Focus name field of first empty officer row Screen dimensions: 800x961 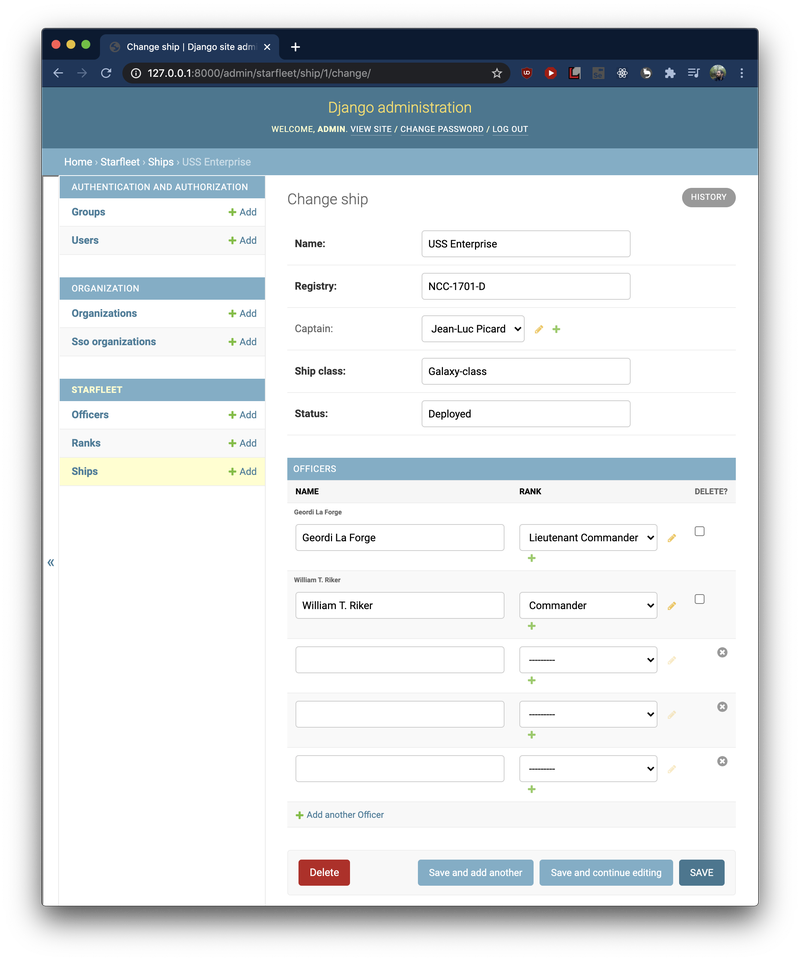pyautogui.click(x=400, y=659)
